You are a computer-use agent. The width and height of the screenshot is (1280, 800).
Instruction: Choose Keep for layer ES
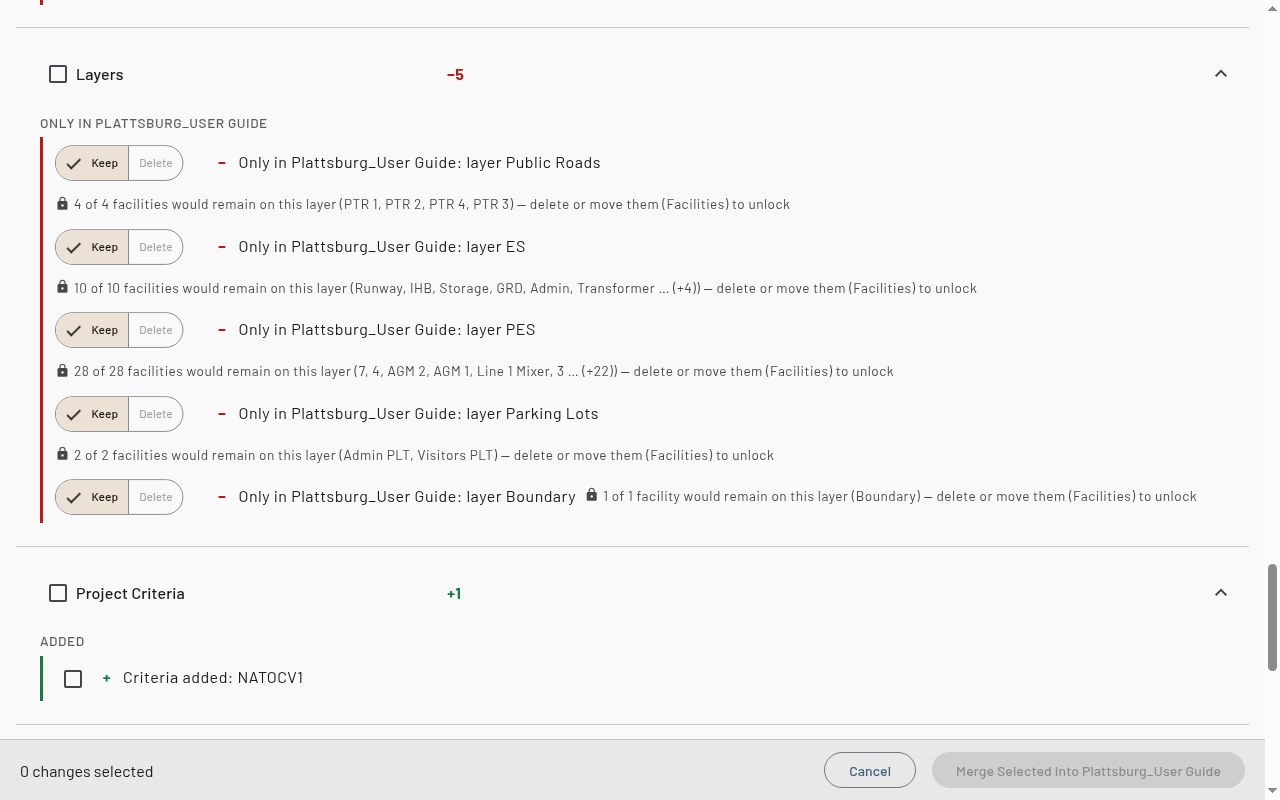(x=92, y=247)
